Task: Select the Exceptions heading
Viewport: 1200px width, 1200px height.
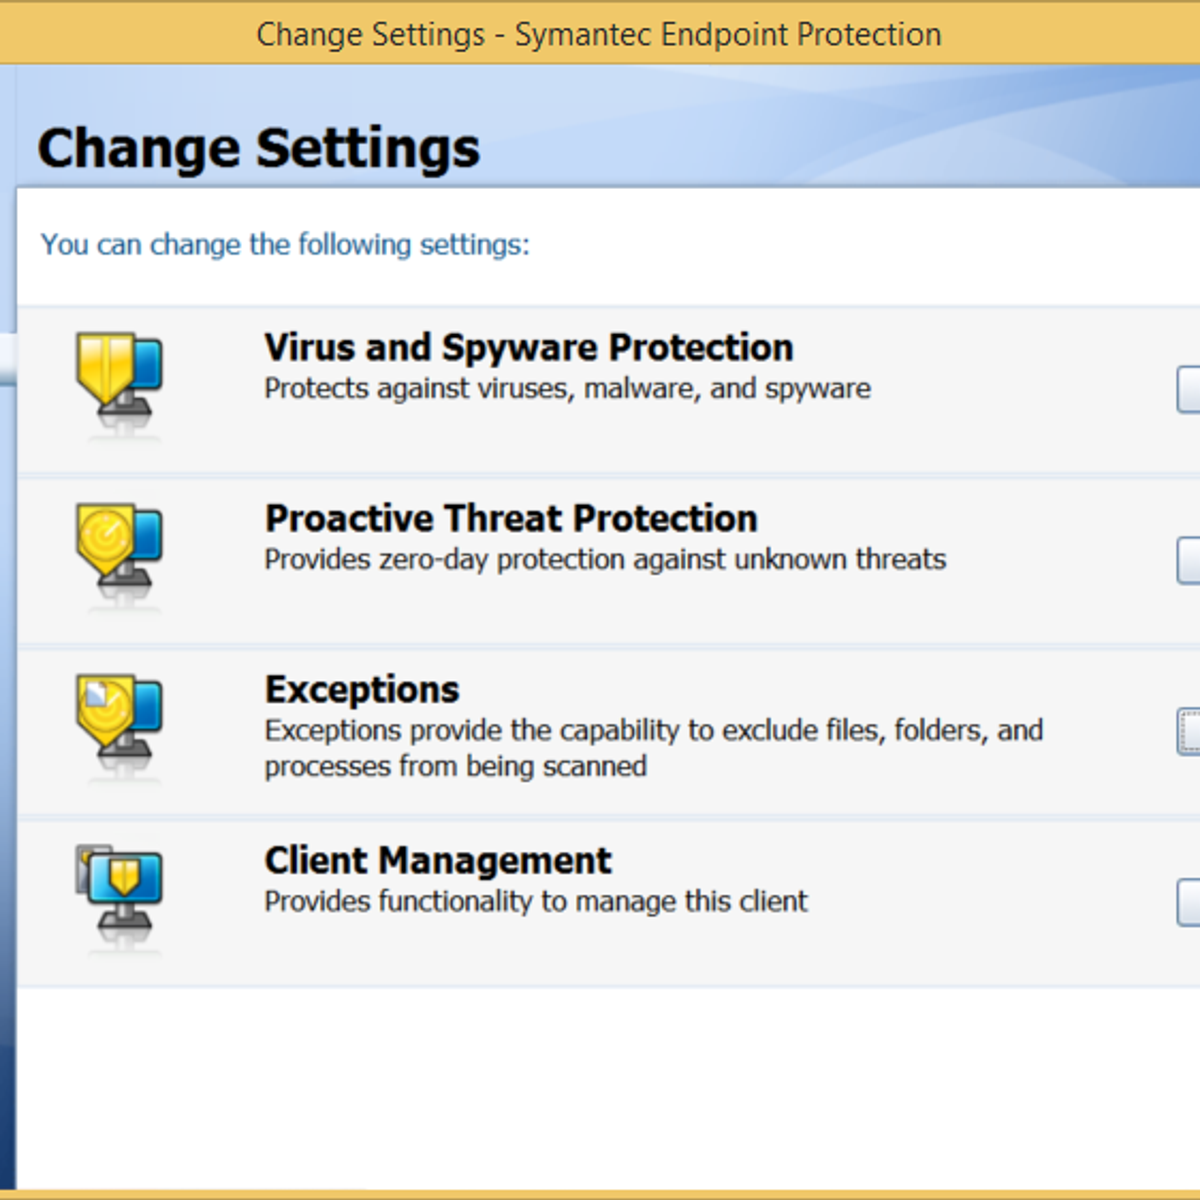Action: pyautogui.click(x=361, y=690)
